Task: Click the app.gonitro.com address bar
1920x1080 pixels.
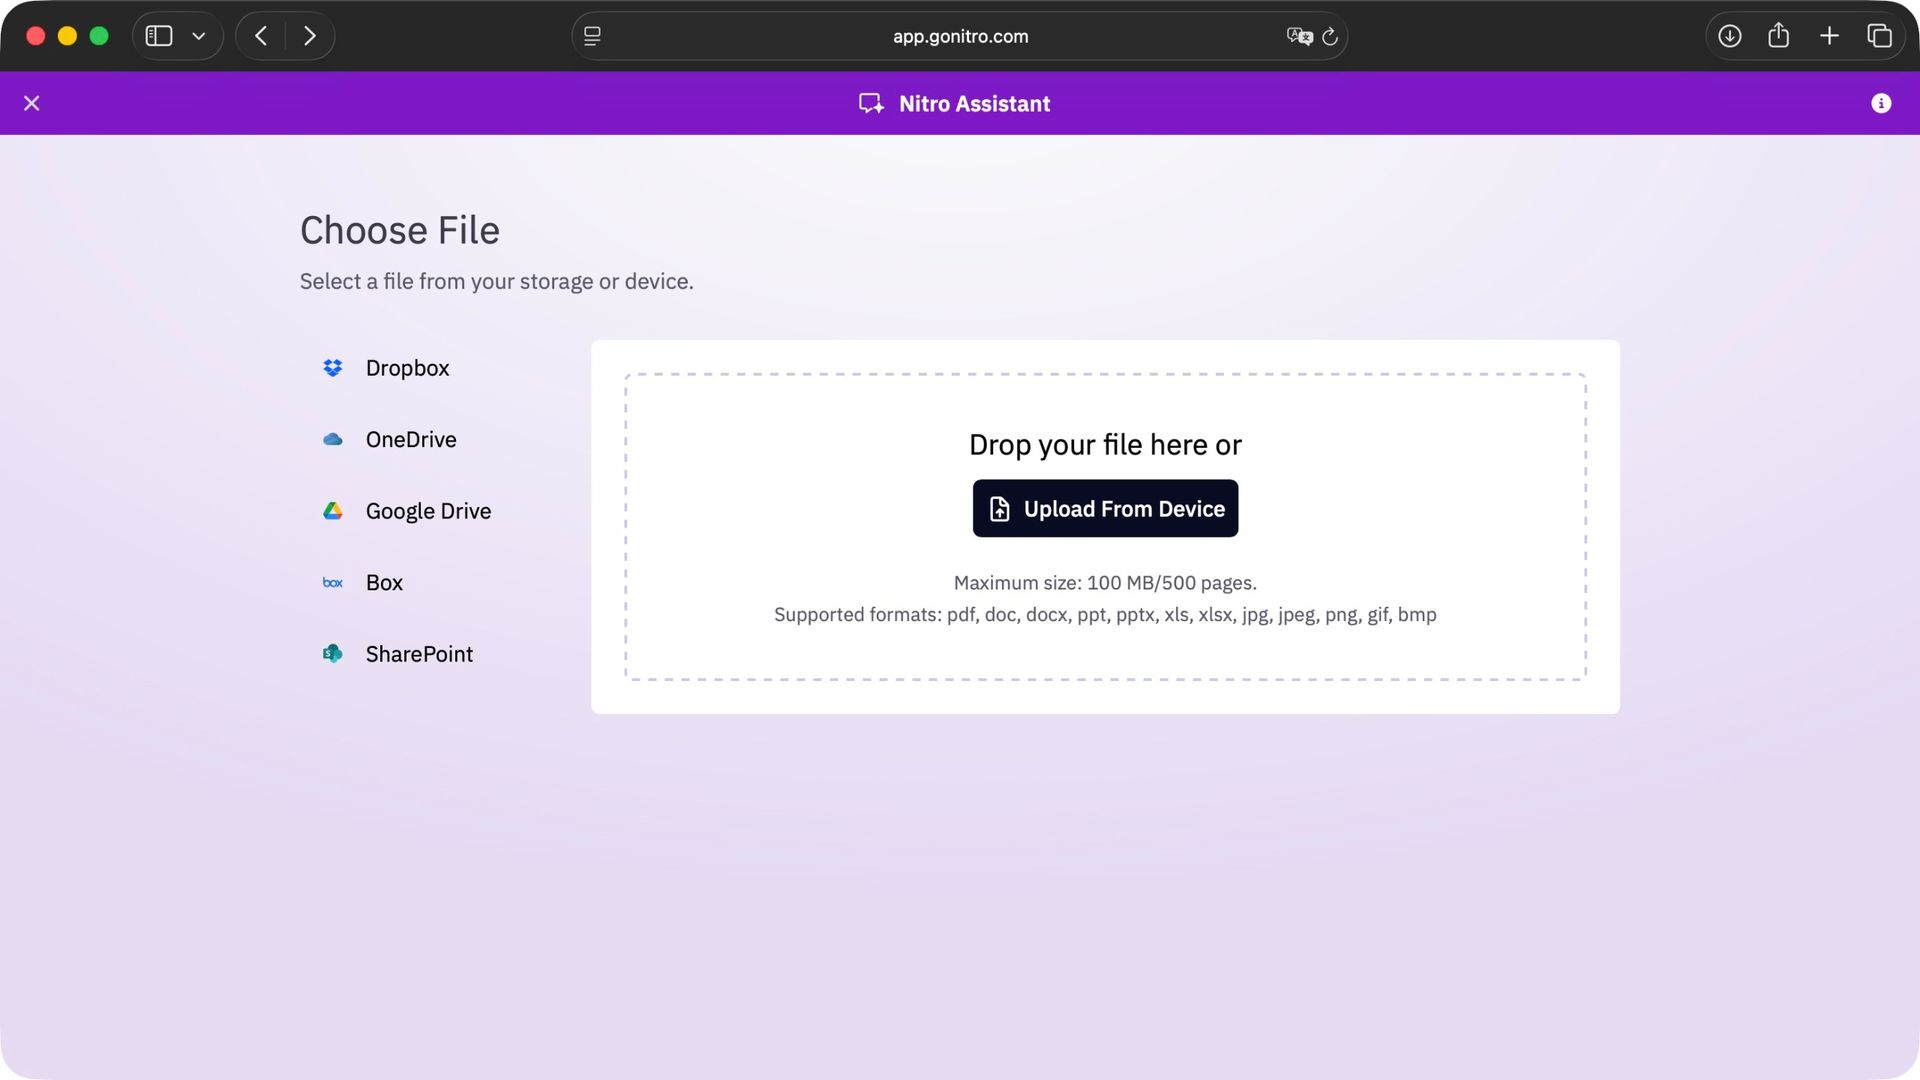Action: point(960,36)
